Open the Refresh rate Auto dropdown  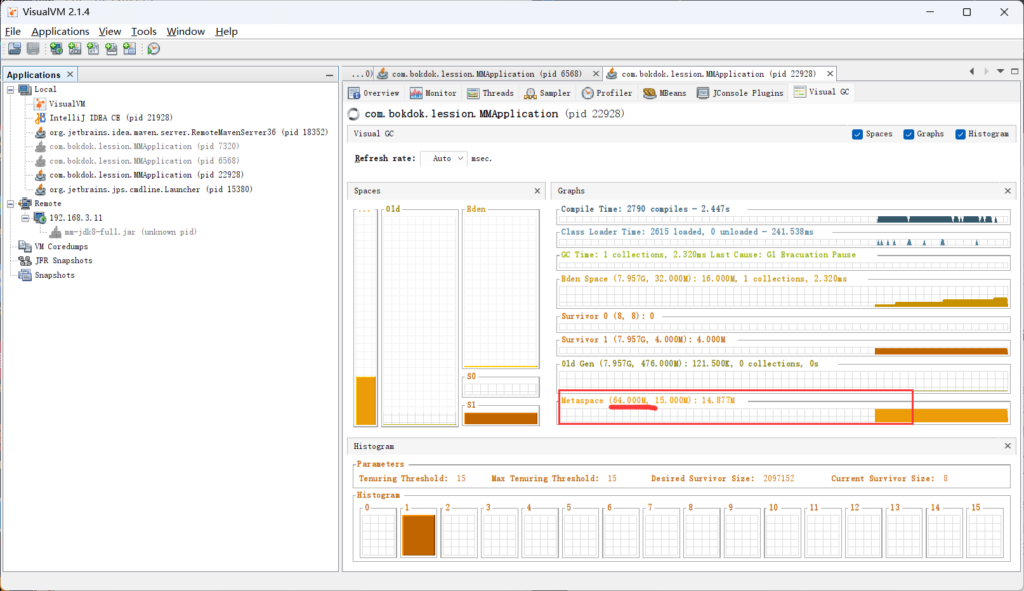(444, 159)
